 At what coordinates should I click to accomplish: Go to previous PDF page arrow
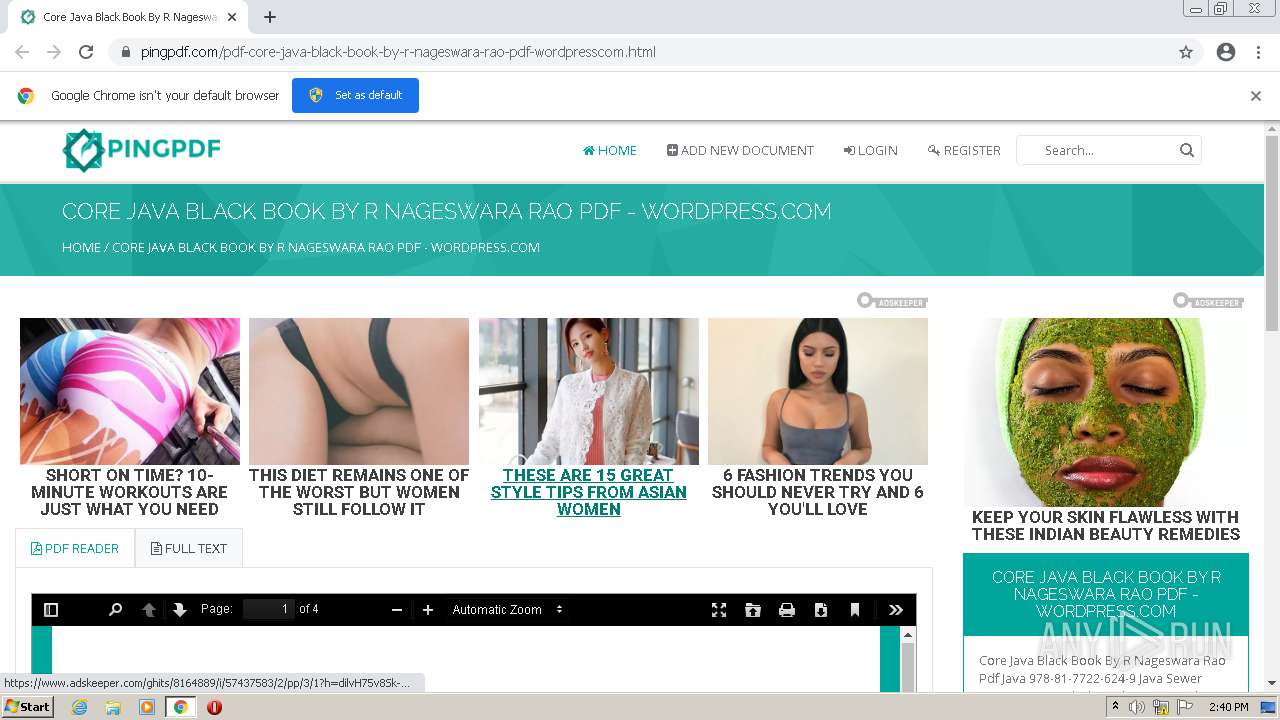149,610
